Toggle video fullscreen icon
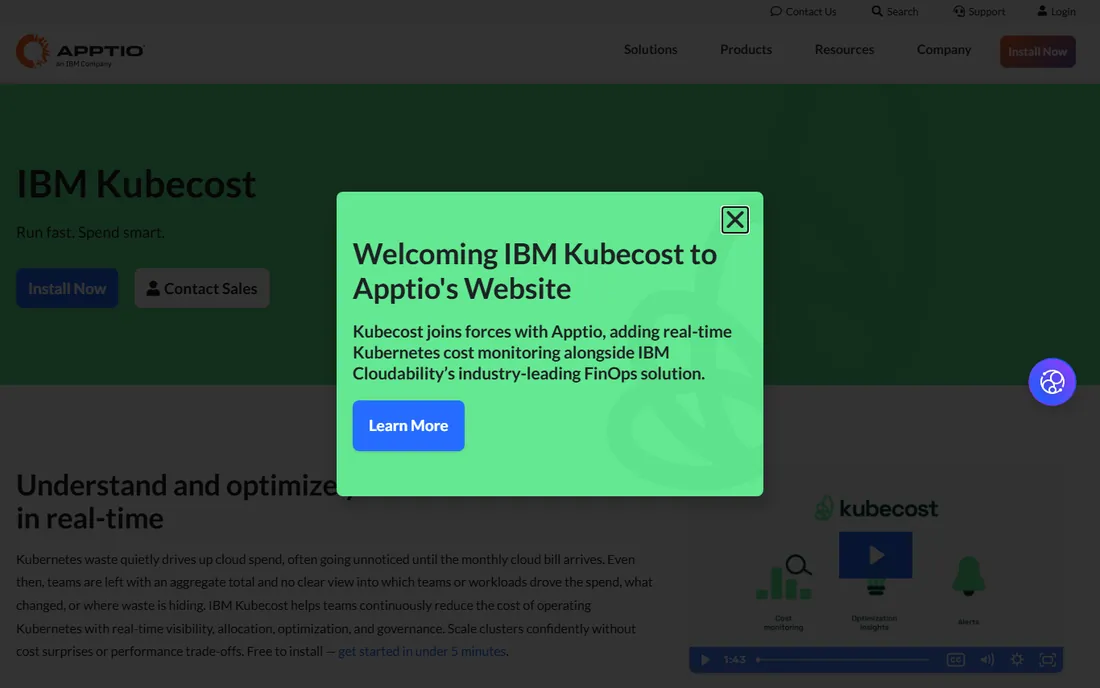The image size is (1100, 688). (1047, 660)
